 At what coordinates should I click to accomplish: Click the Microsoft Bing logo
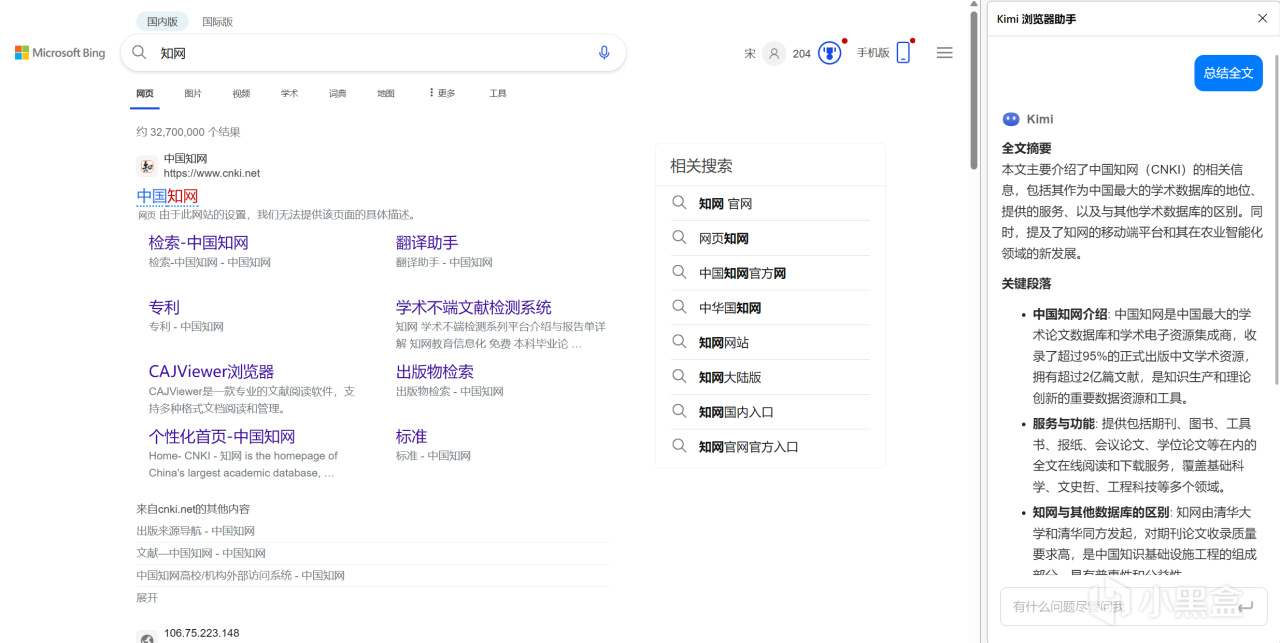(60, 53)
